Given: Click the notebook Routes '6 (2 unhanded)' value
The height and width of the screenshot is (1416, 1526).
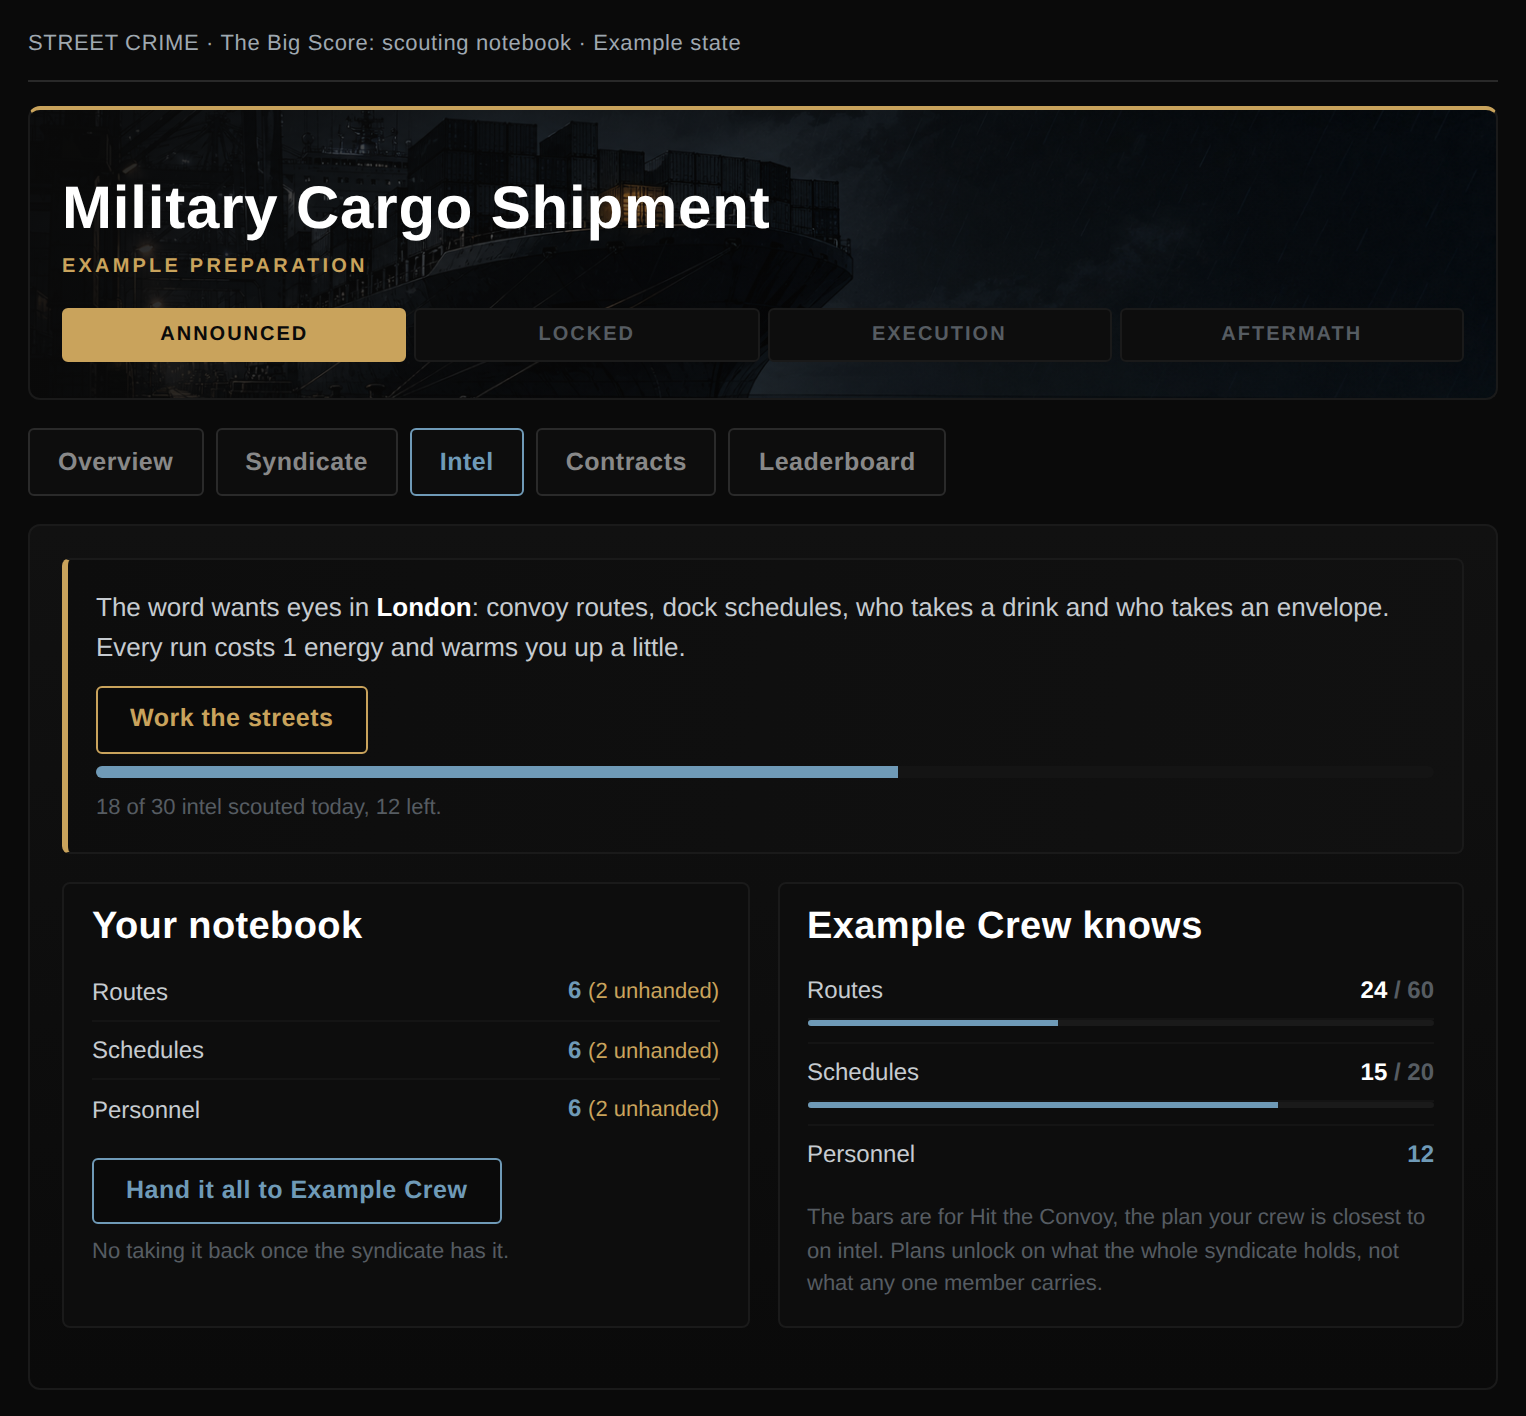Looking at the screenshot, I should pos(643,991).
